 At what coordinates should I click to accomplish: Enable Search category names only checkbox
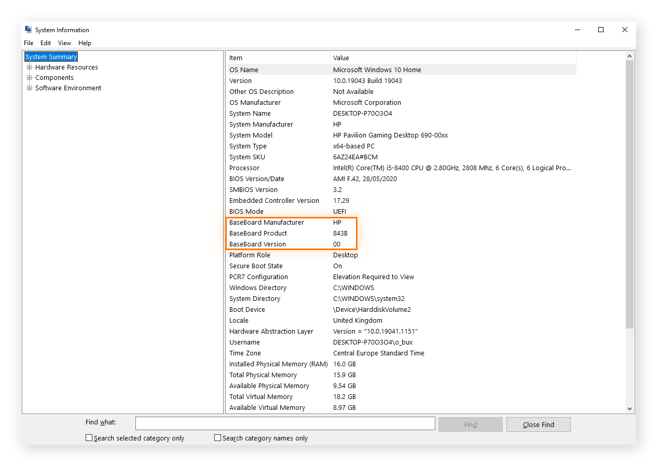pyautogui.click(x=218, y=438)
